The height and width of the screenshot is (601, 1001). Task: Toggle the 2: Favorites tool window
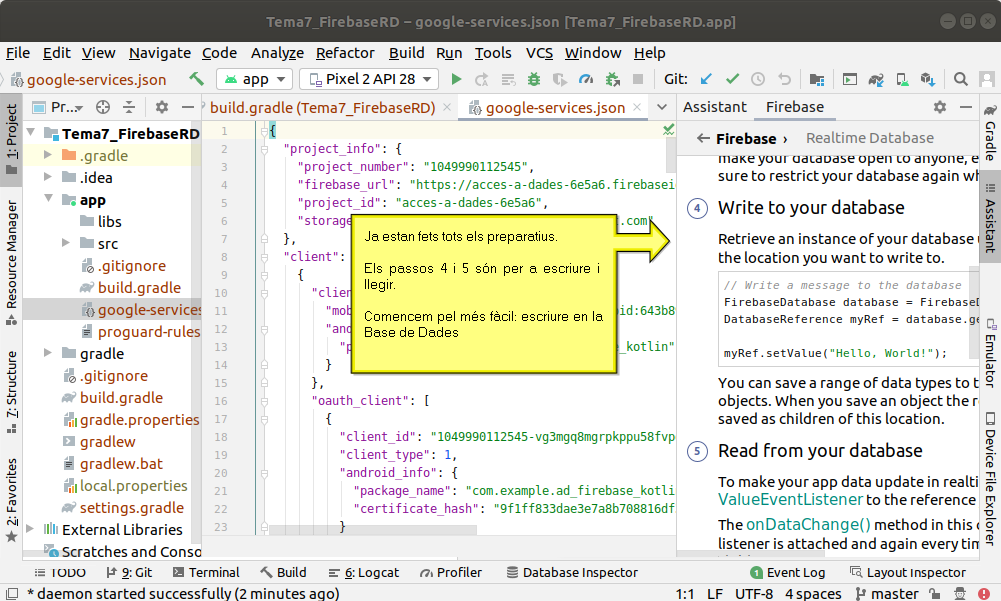[11, 500]
